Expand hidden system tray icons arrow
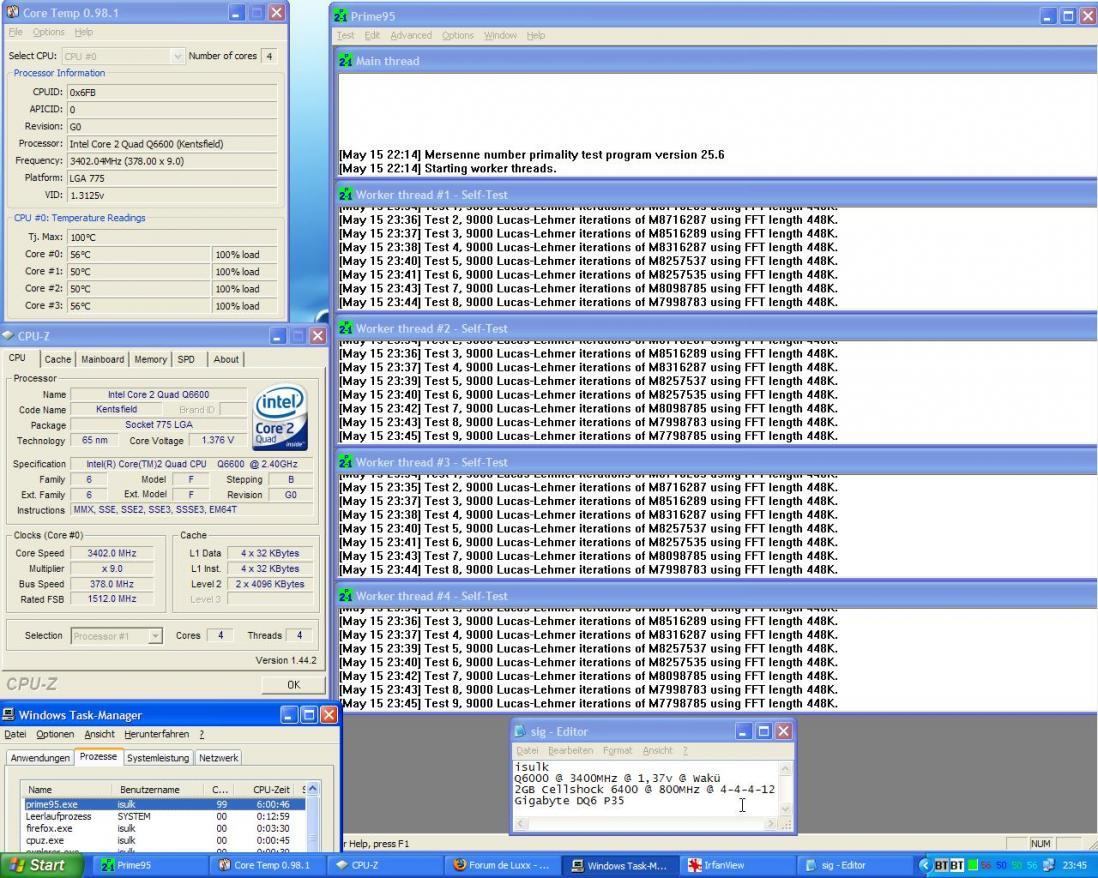 (924, 865)
